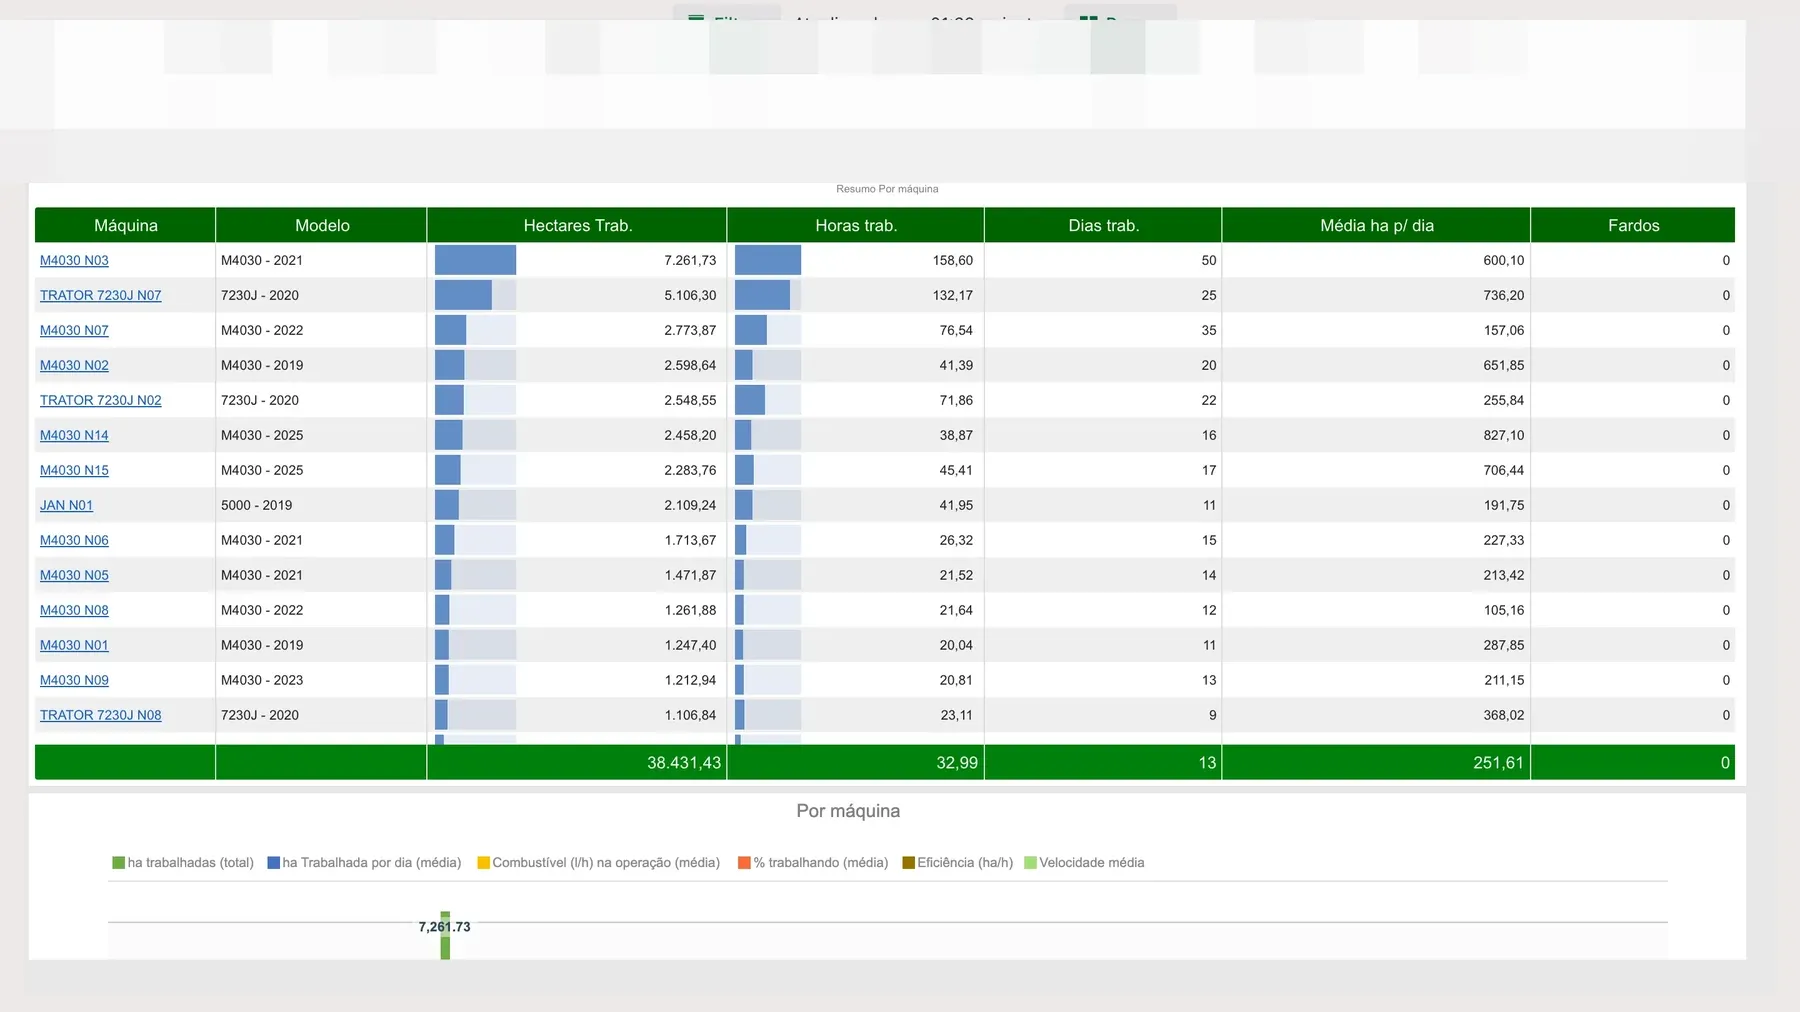Open the M4030 N05 machine link
1800x1012 pixels.
pos(74,575)
